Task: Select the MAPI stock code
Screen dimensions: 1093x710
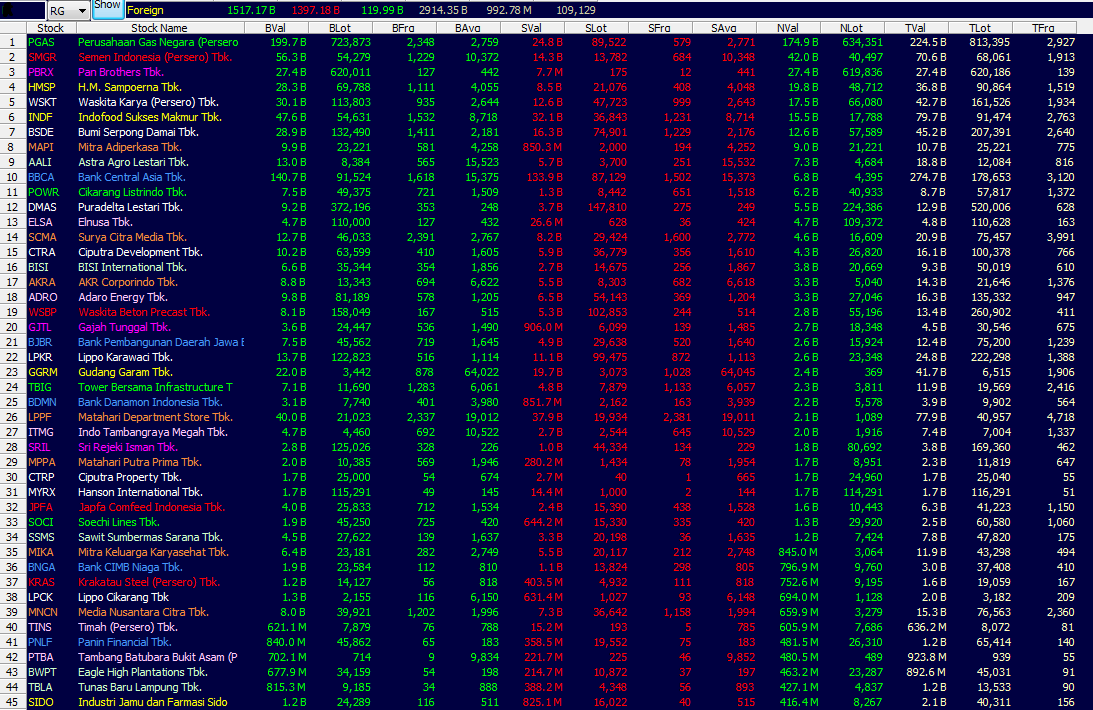Action: click(x=41, y=147)
